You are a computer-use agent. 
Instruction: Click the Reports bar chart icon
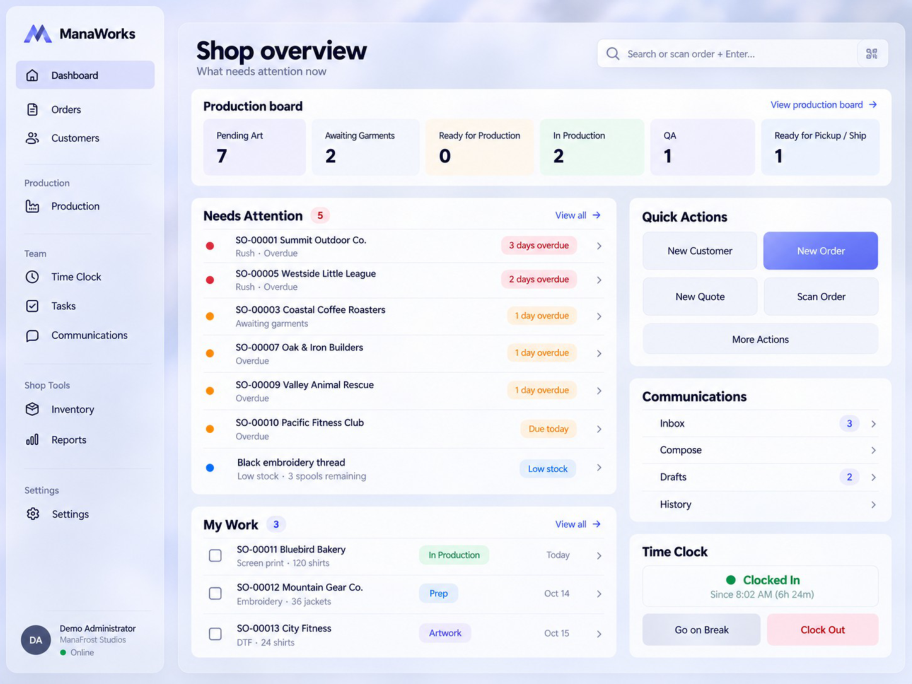coord(33,440)
